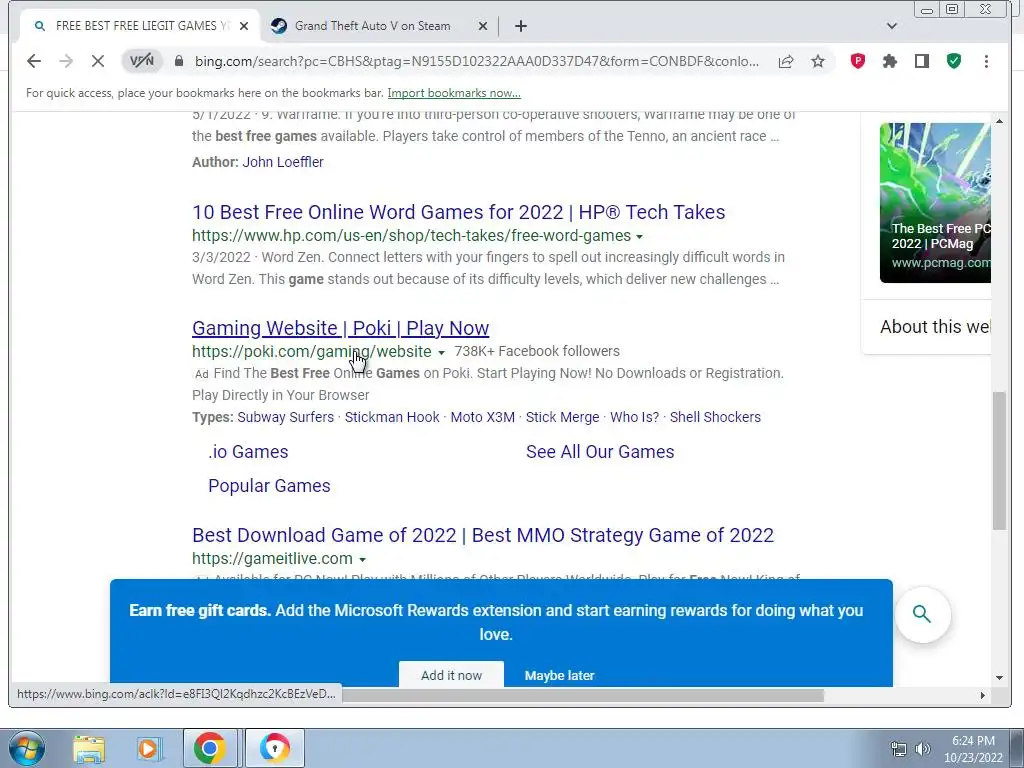Click the vertical scrollbar thumb
The height and width of the screenshot is (768, 1024).
click(999, 461)
